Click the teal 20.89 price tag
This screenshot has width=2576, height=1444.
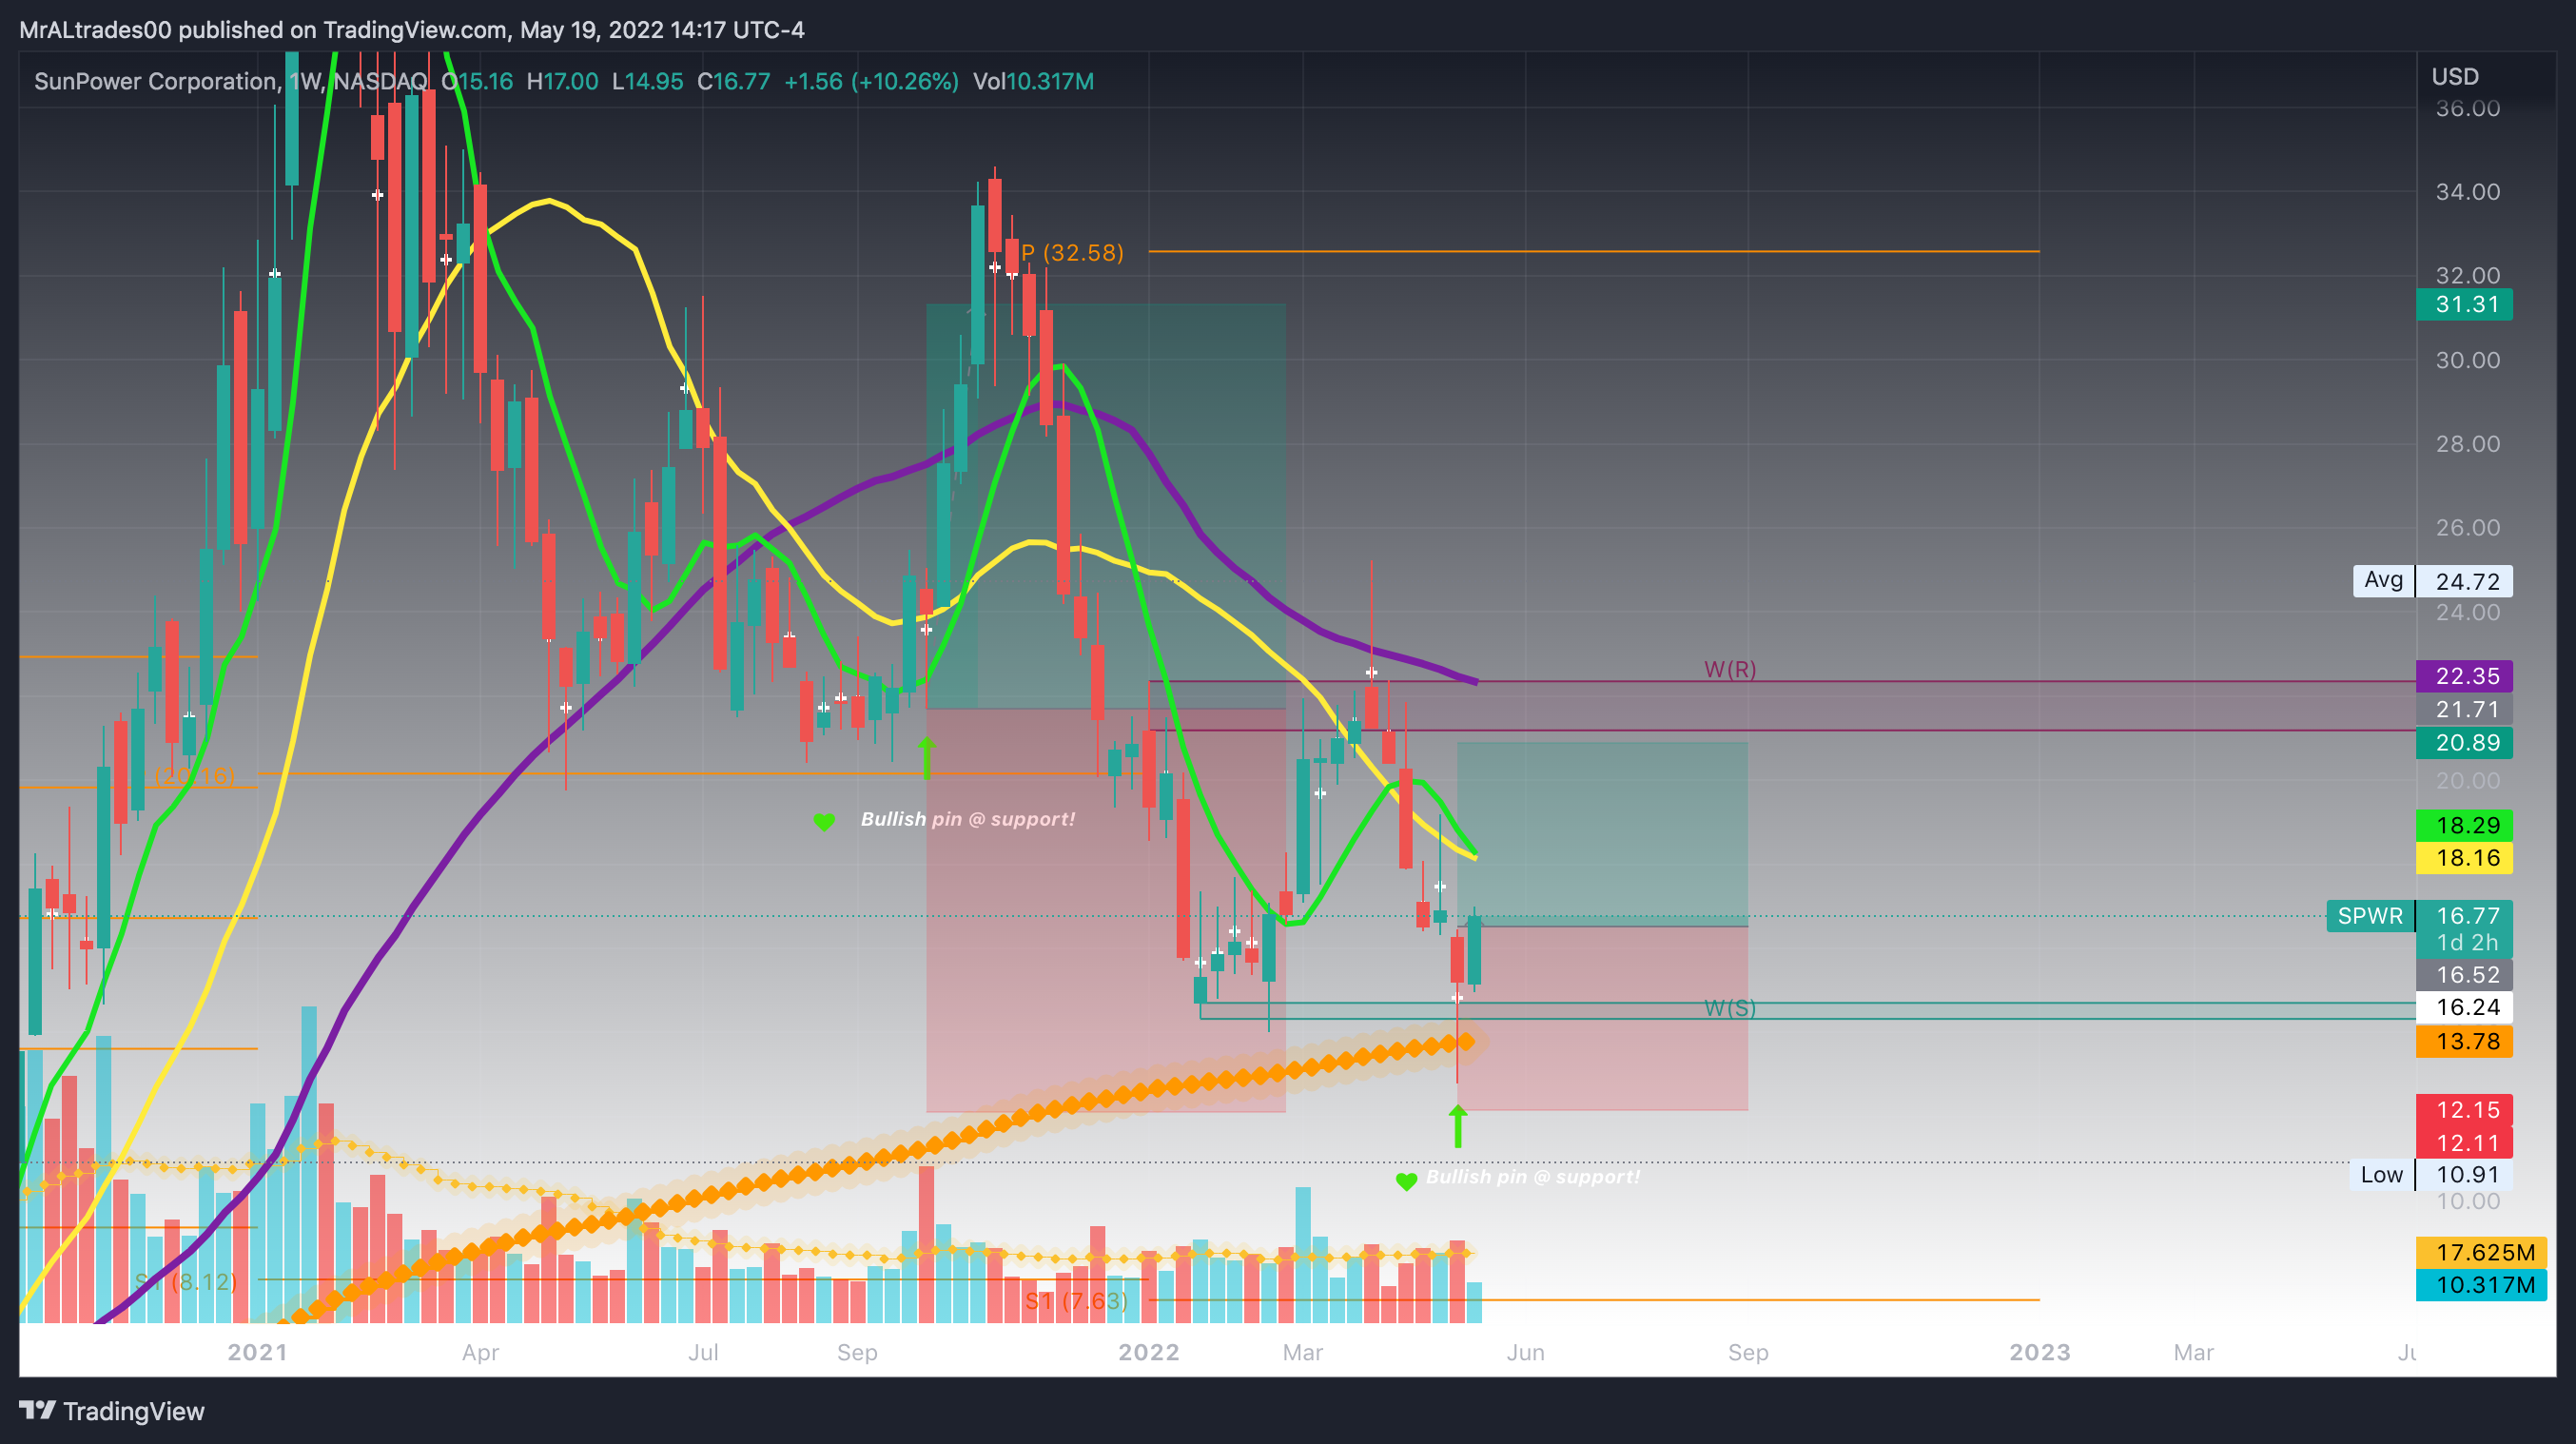tap(2464, 742)
